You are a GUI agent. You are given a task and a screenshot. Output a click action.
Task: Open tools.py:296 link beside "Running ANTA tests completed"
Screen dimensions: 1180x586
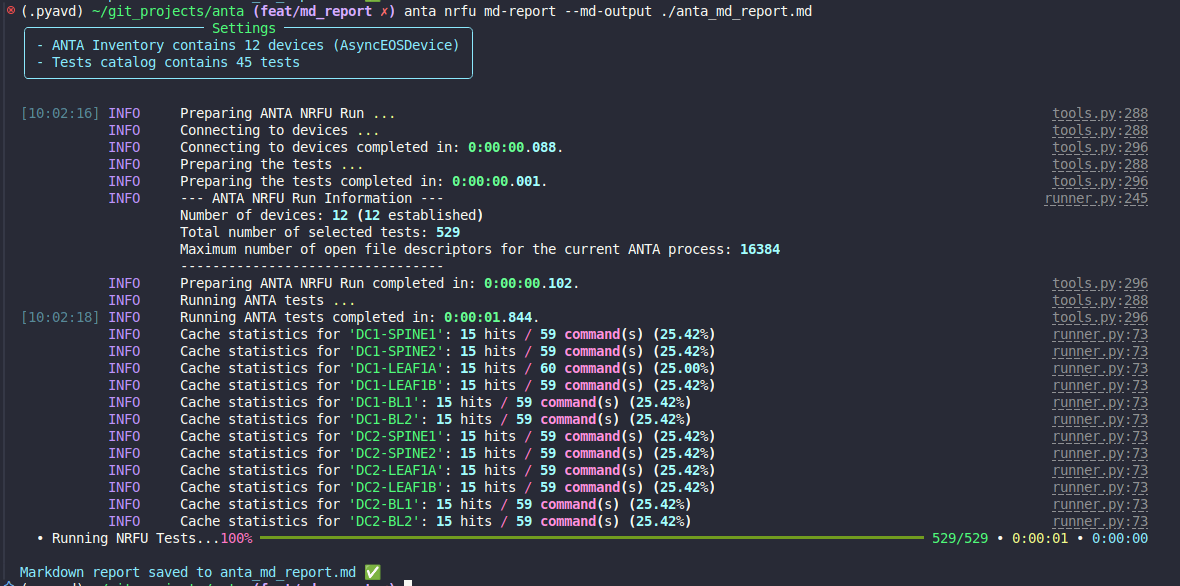[x=1100, y=317]
